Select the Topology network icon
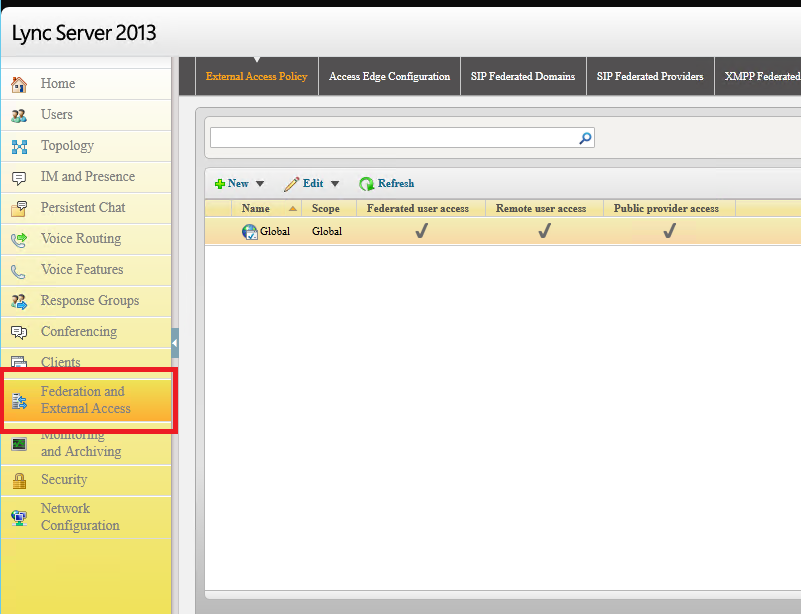The width and height of the screenshot is (804, 614). [x=19, y=147]
